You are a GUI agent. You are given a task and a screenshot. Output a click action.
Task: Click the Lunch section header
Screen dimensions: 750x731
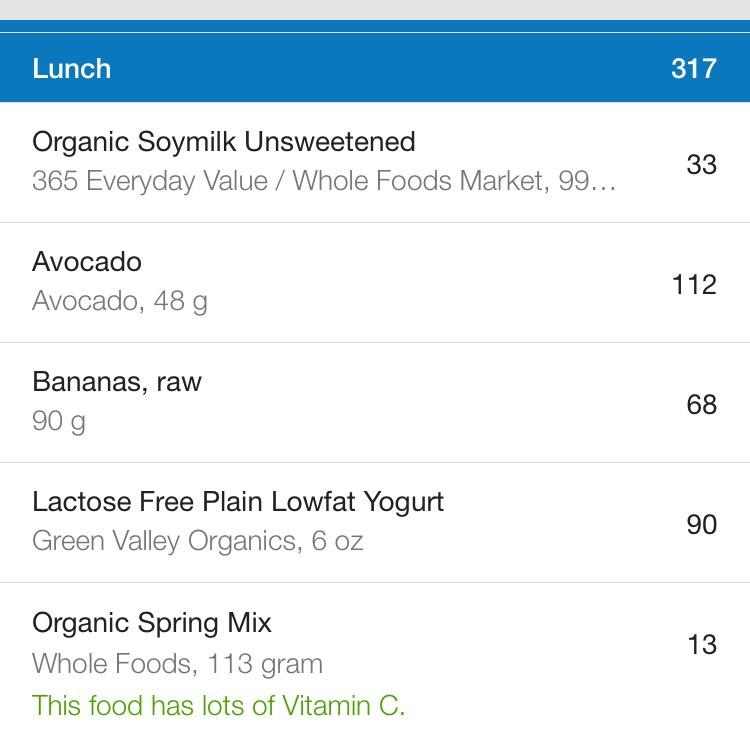72,69
